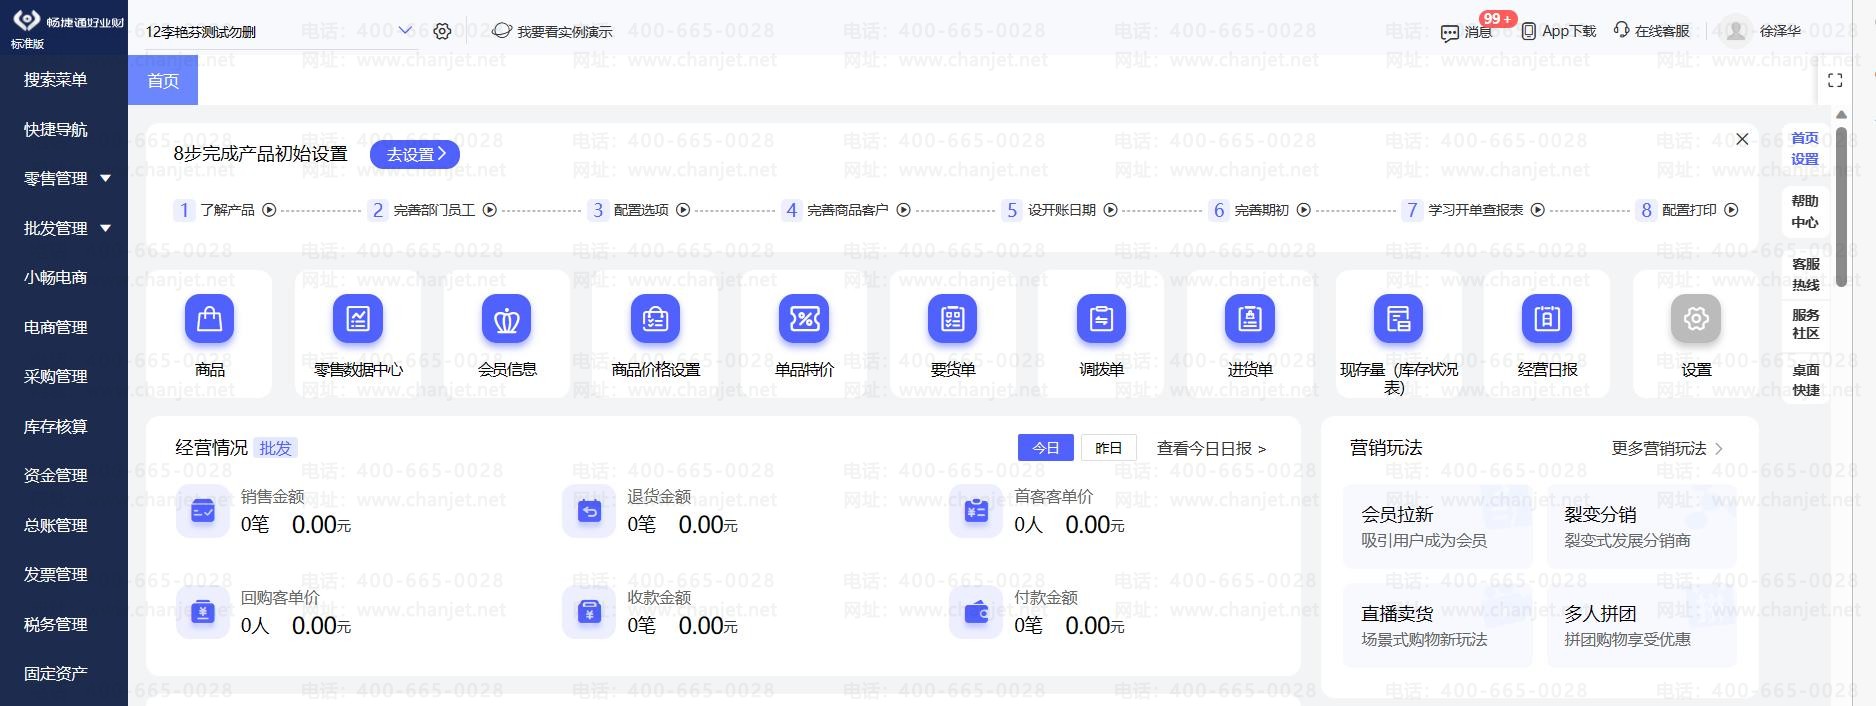Open 经营日报 shortcut icon
The width and height of the screenshot is (1876, 706).
(1547, 319)
